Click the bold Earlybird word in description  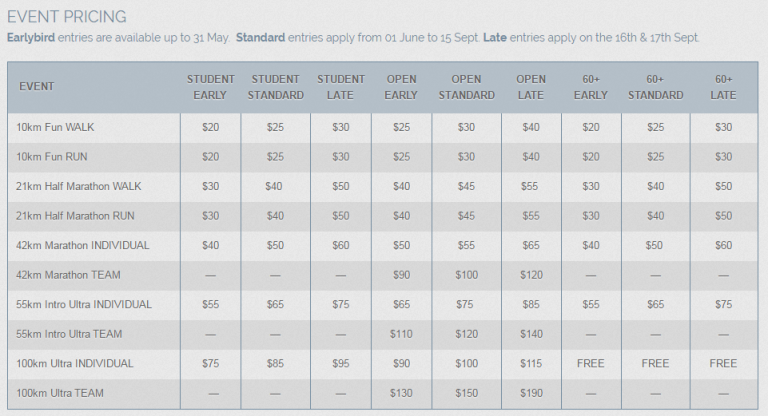click(x=31, y=38)
